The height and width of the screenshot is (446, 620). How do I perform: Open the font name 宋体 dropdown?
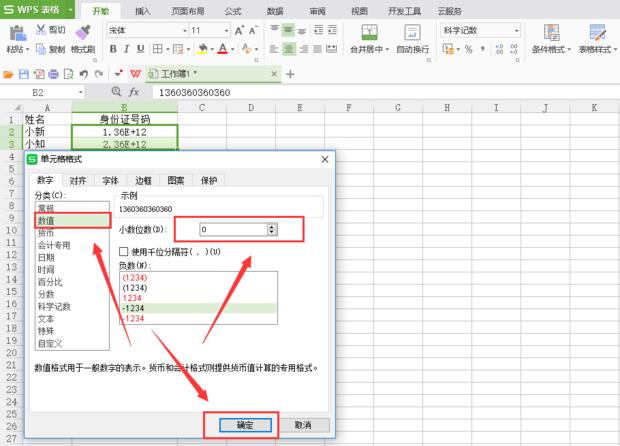184,31
